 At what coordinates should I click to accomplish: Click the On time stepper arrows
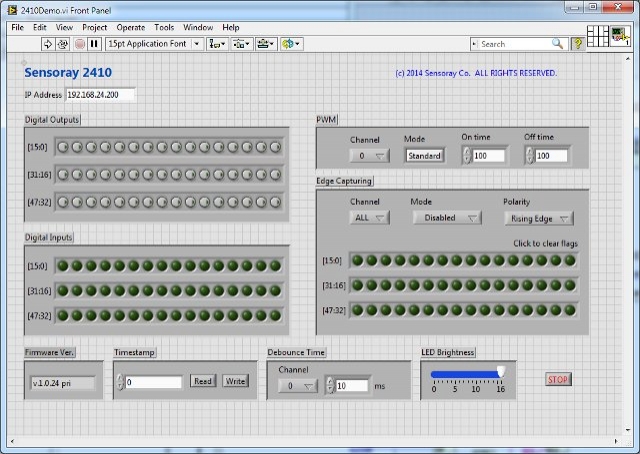tap(467, 156)
